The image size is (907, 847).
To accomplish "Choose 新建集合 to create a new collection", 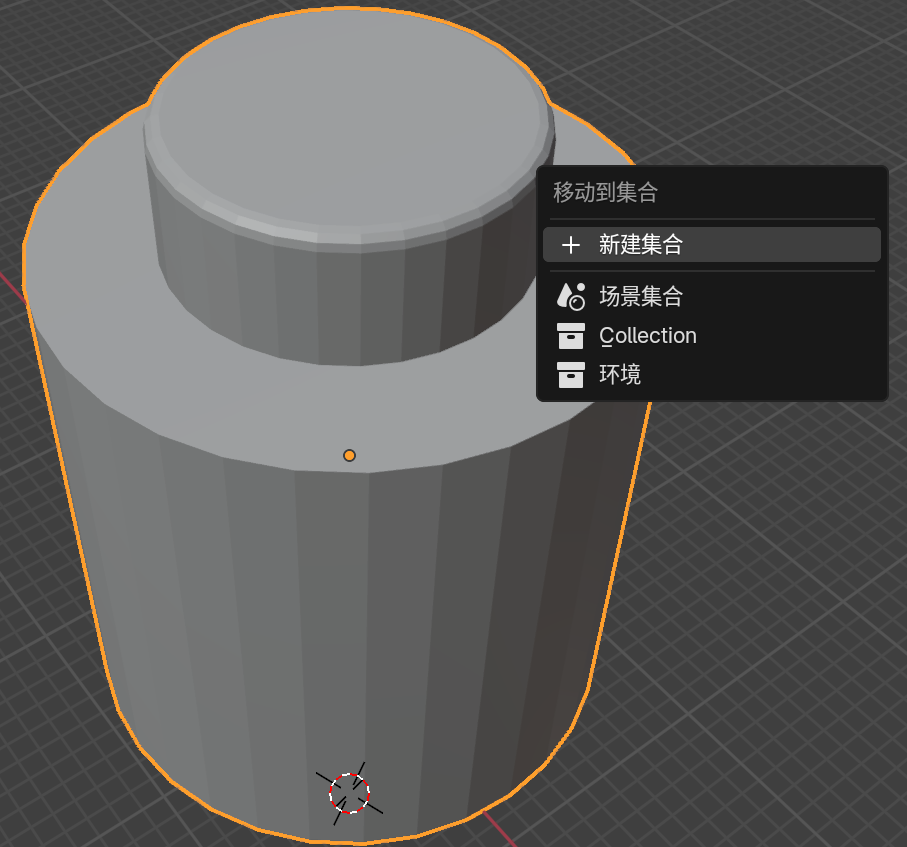I will [x=711, y=245].
